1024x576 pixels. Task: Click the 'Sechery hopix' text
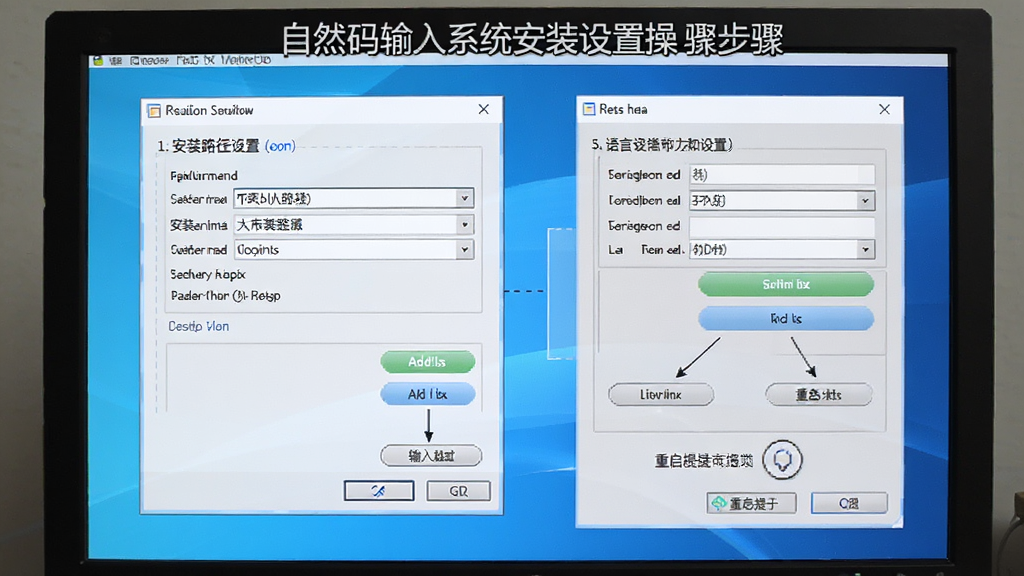tap(208, 274)
